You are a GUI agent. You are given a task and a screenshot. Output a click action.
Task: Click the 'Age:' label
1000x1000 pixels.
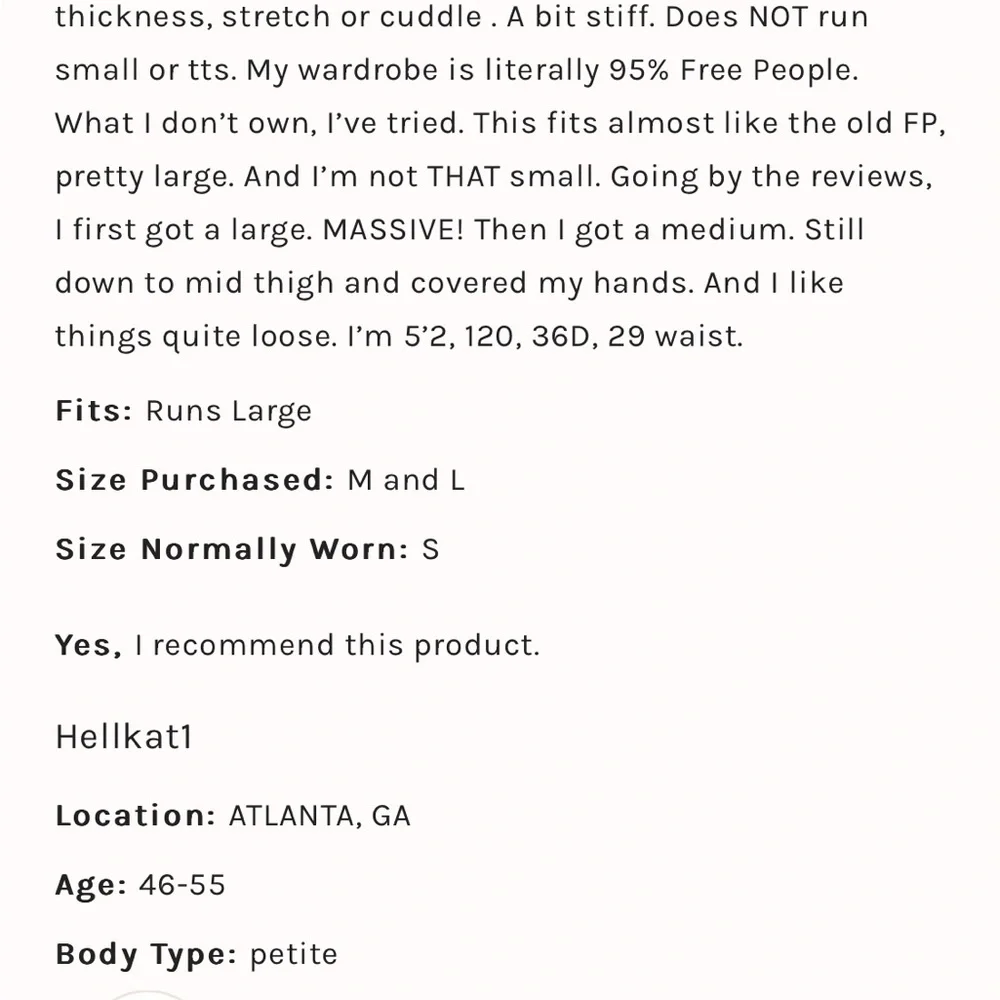coord(91,885)
